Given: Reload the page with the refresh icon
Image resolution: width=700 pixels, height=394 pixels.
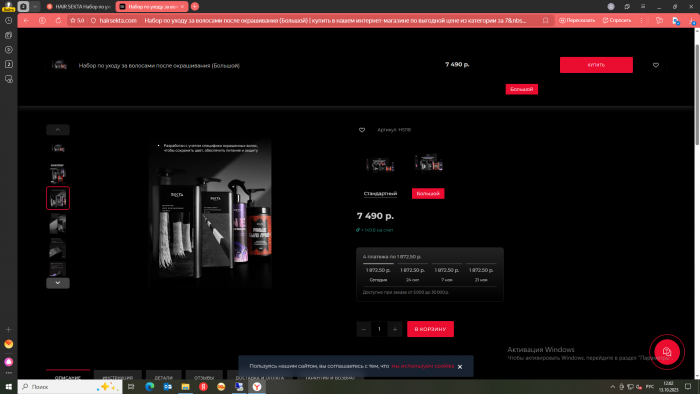Looking at the screenshot, I should click(58, 21).
